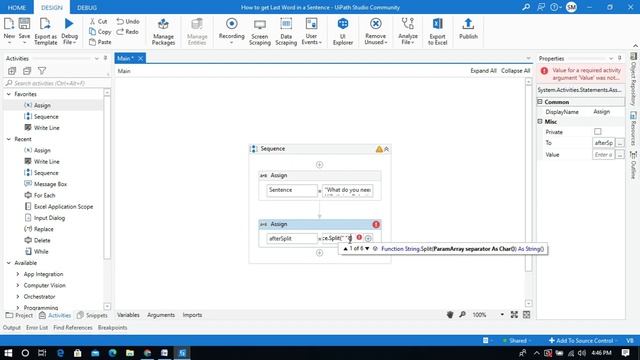Save the current workflow
Viewport: 640px width, 360px height.
tap(24, 30)
